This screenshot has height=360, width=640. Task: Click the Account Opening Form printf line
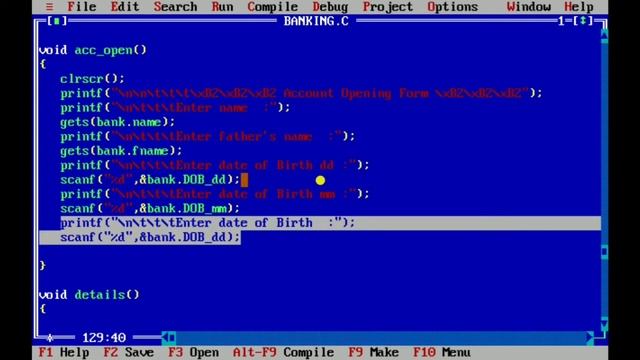tap(301, 93)
